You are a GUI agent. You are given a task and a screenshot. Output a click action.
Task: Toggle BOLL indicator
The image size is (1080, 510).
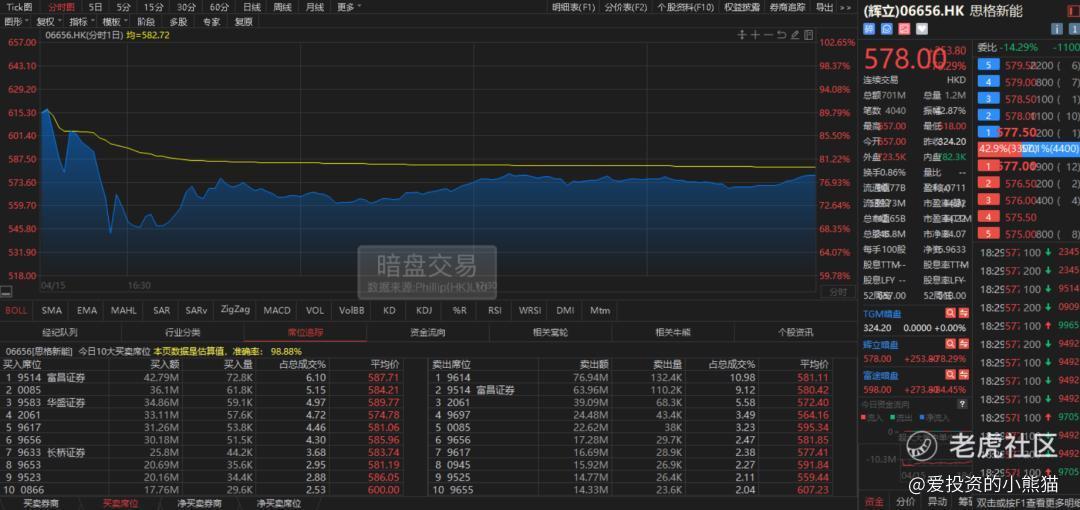16,310
